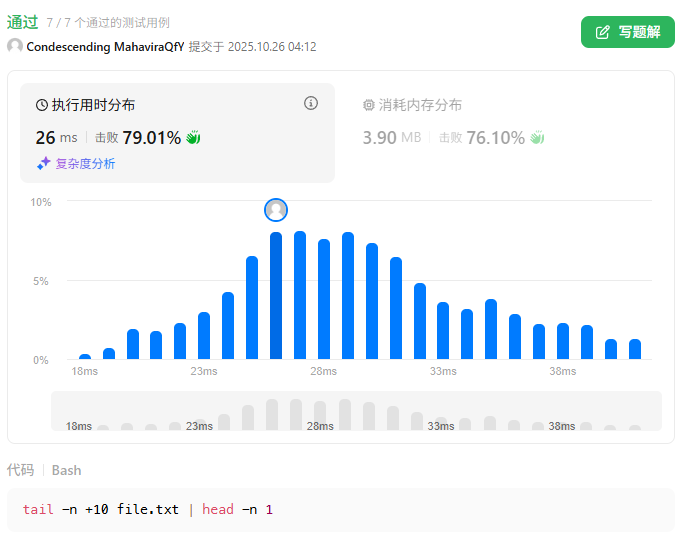The image size is (688, 540).
Task: Switch to the 消耗内存分布 panel
Action: pyautogui.click(x=419, y=105)
